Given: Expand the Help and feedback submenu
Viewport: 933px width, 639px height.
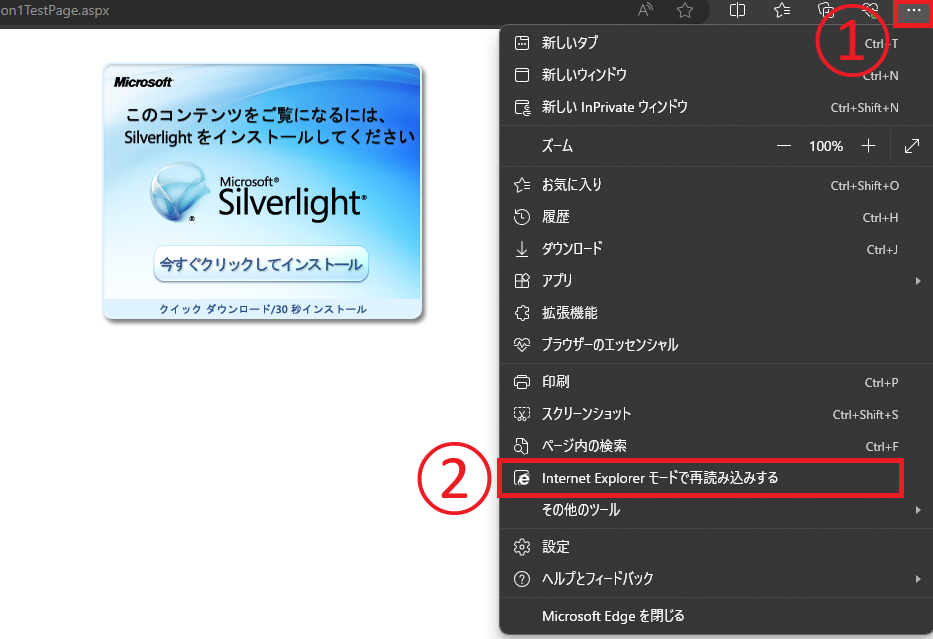Looking at the screenshot, I should click(600, 578).
